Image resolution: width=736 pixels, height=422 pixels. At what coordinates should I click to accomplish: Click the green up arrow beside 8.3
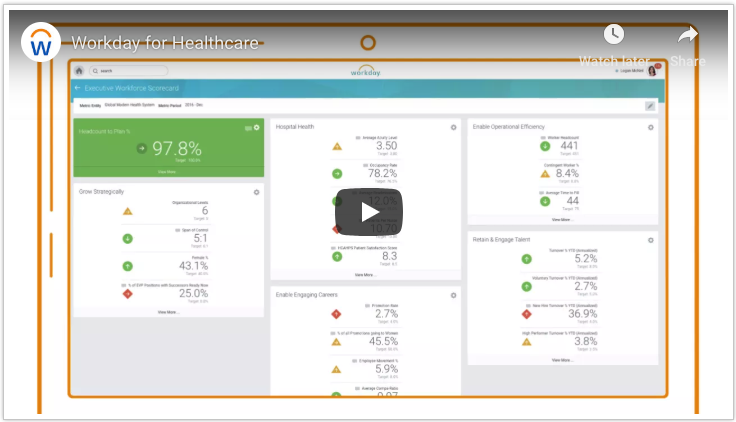click(337, 257)
